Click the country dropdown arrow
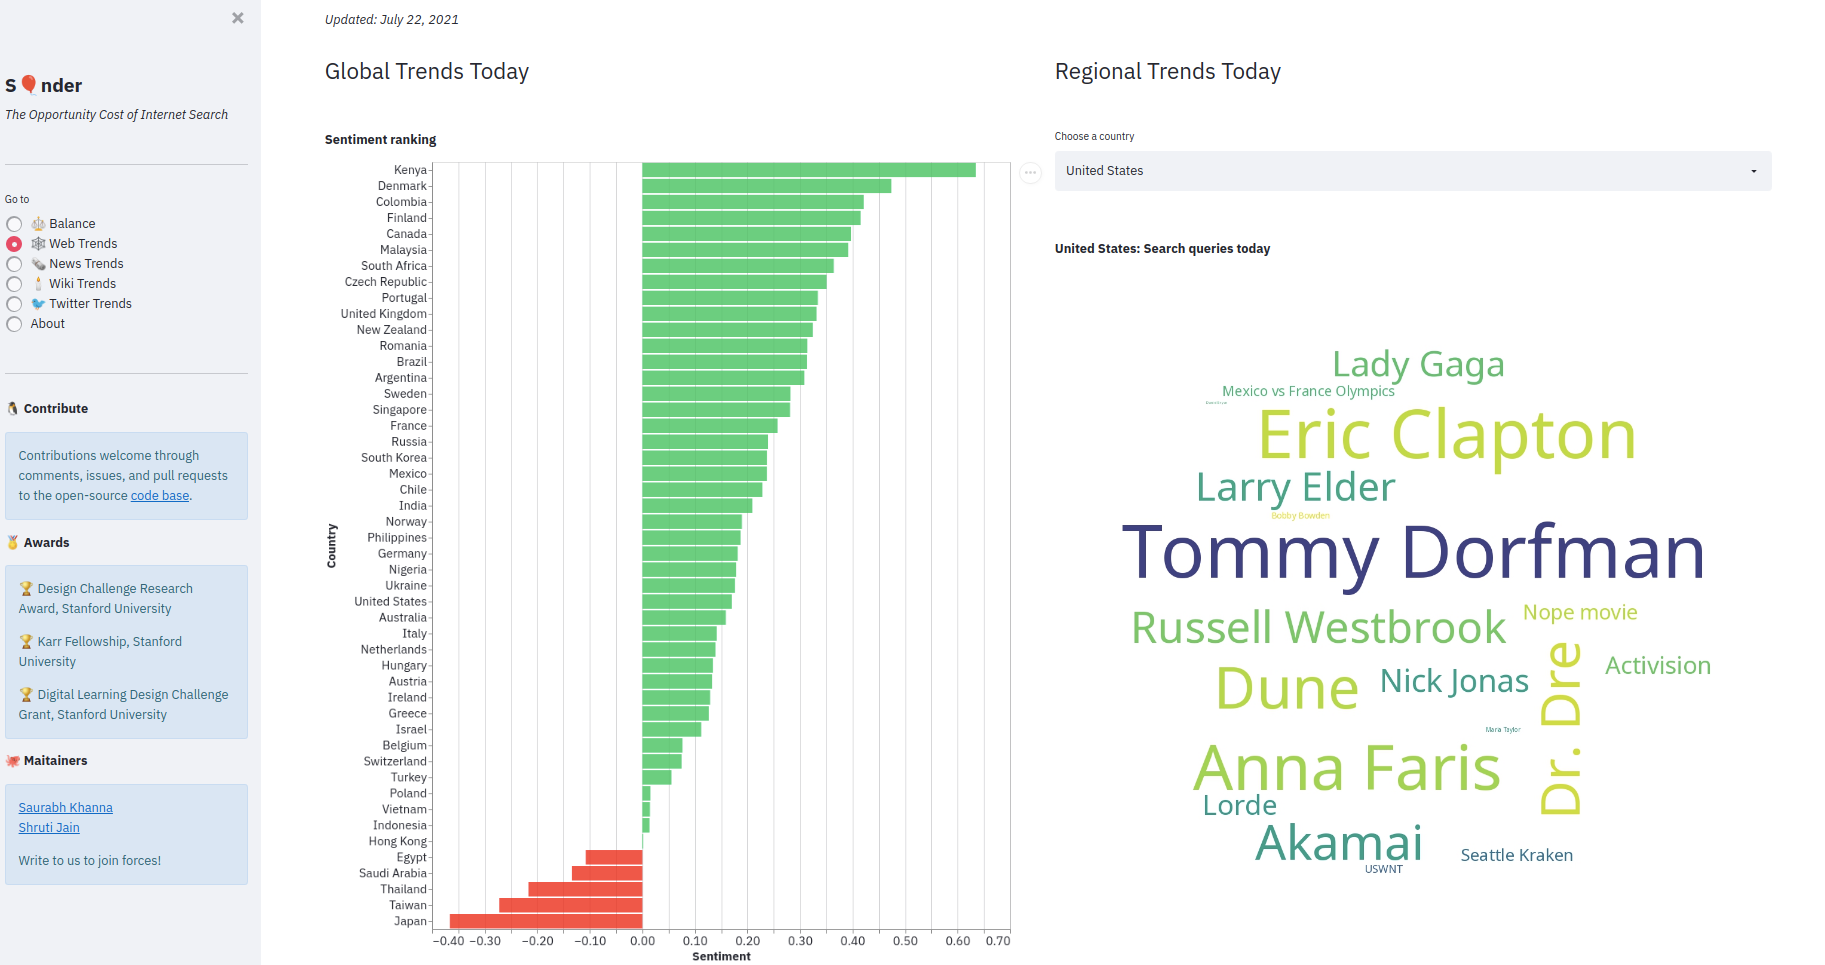1825x965 pixels. [x=1753, y=171]
